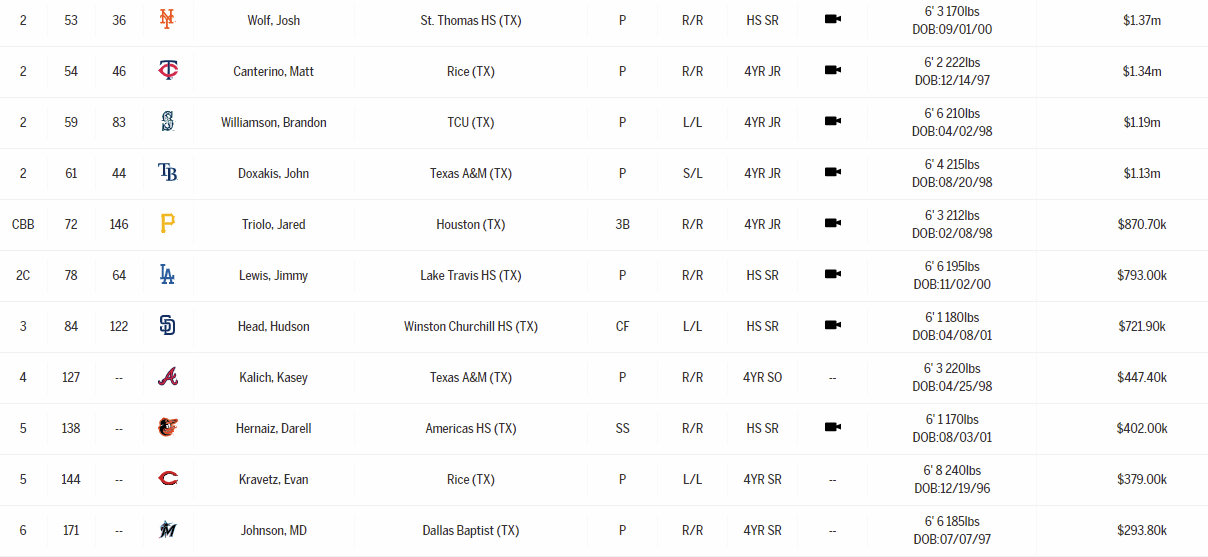The image size is (1208, 557).
Task: Open the Tampa Bay Rays logo
Action: (x=167, y=173)
